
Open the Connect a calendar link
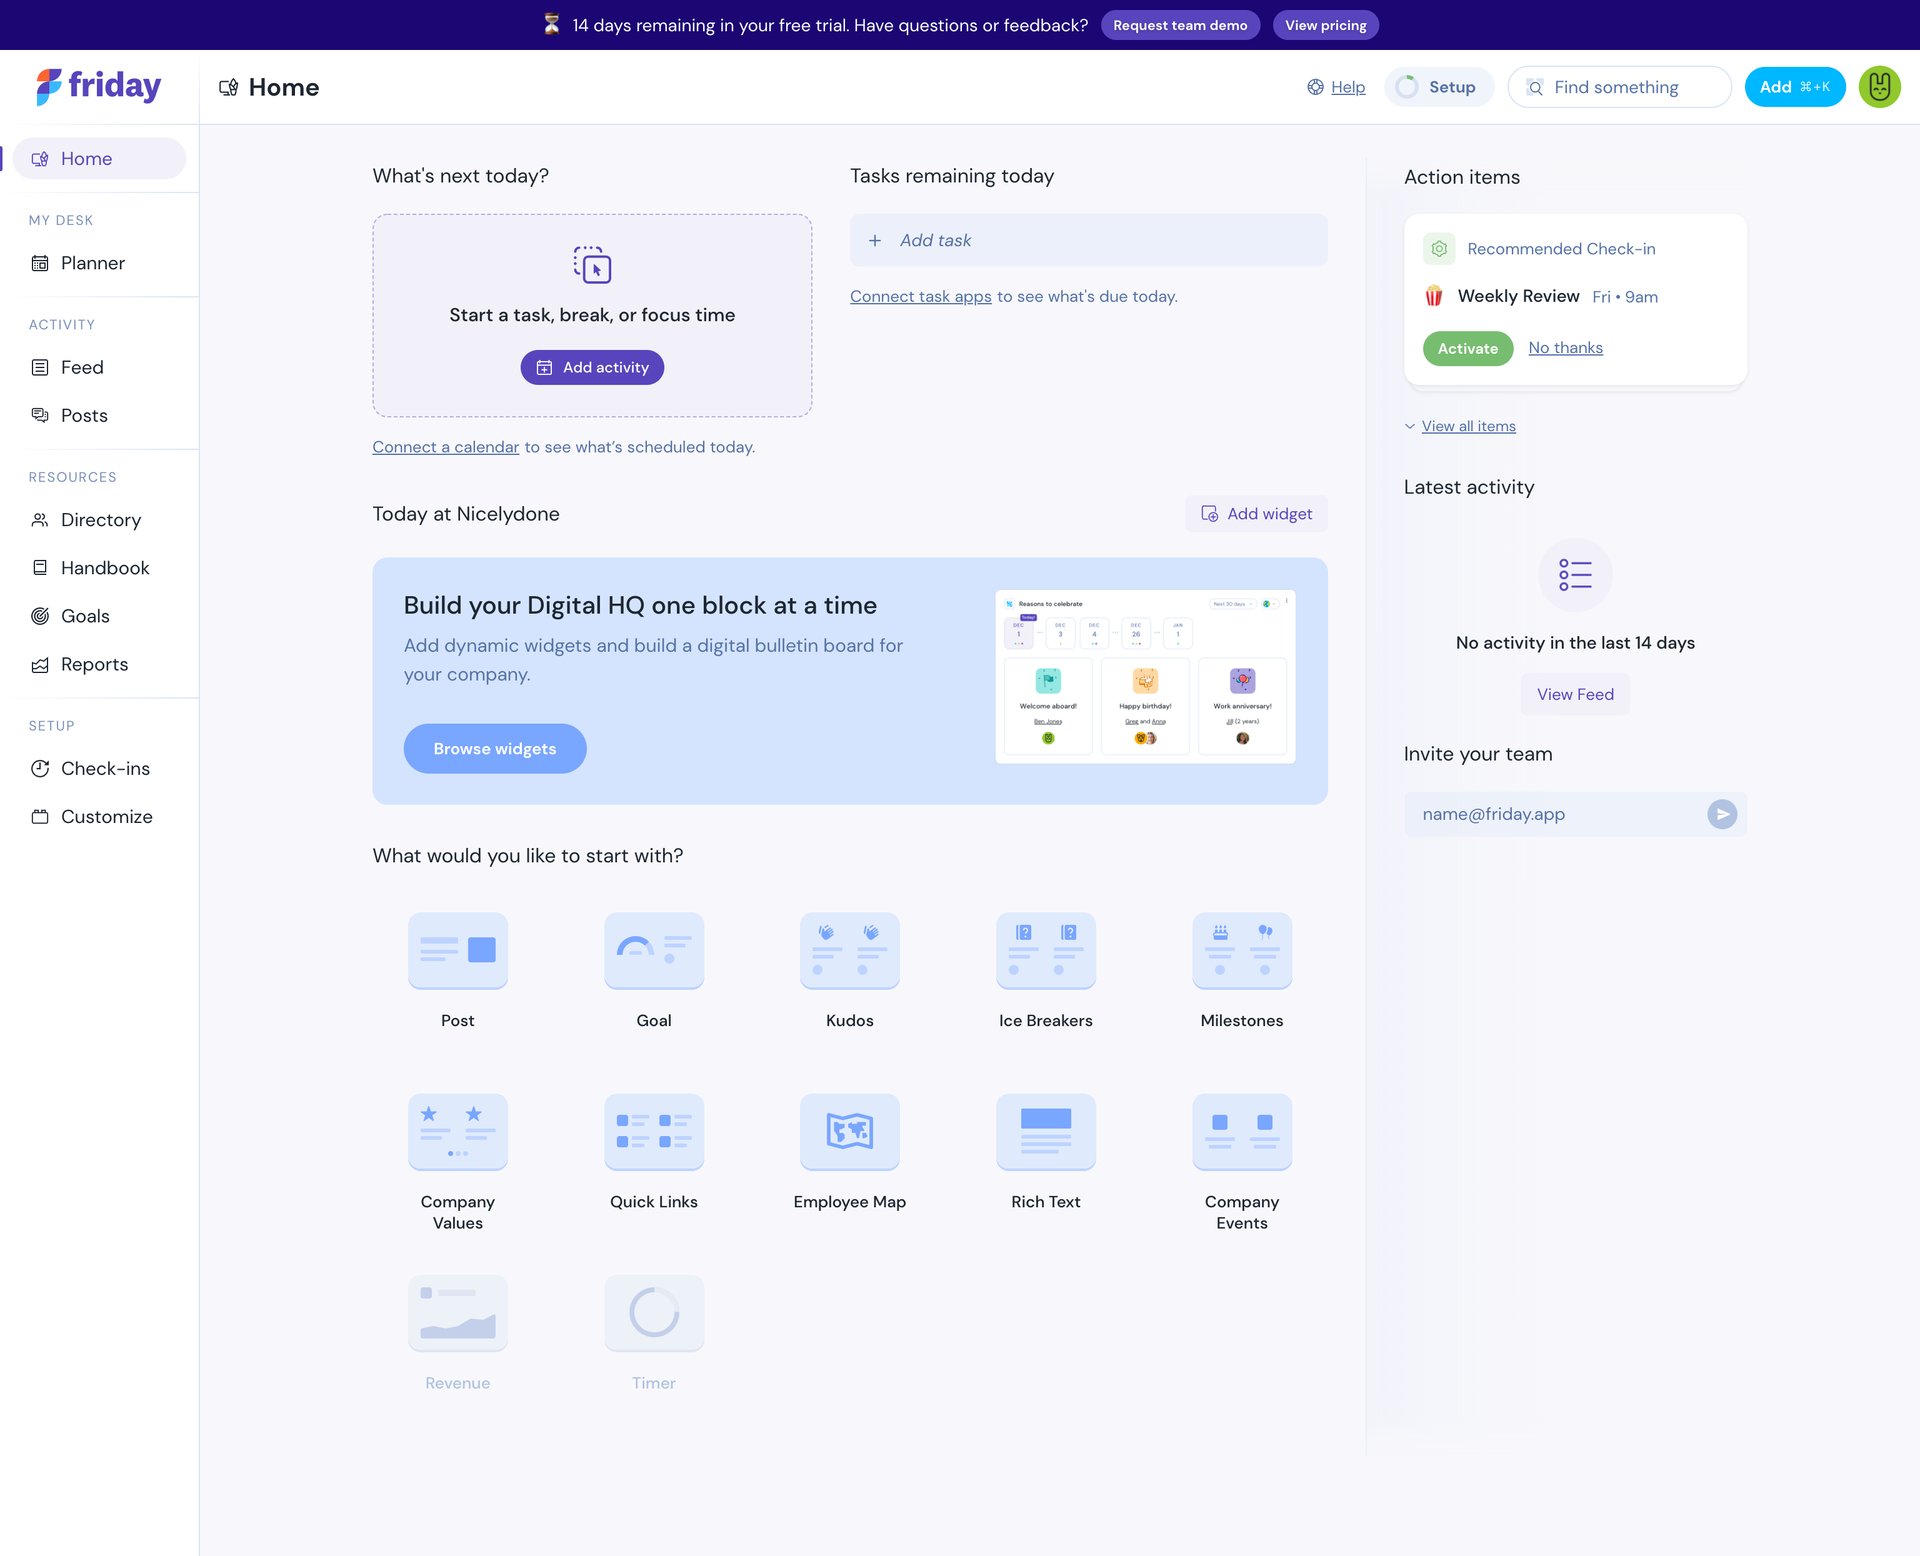pyautogui.click(x=446, y=446)
